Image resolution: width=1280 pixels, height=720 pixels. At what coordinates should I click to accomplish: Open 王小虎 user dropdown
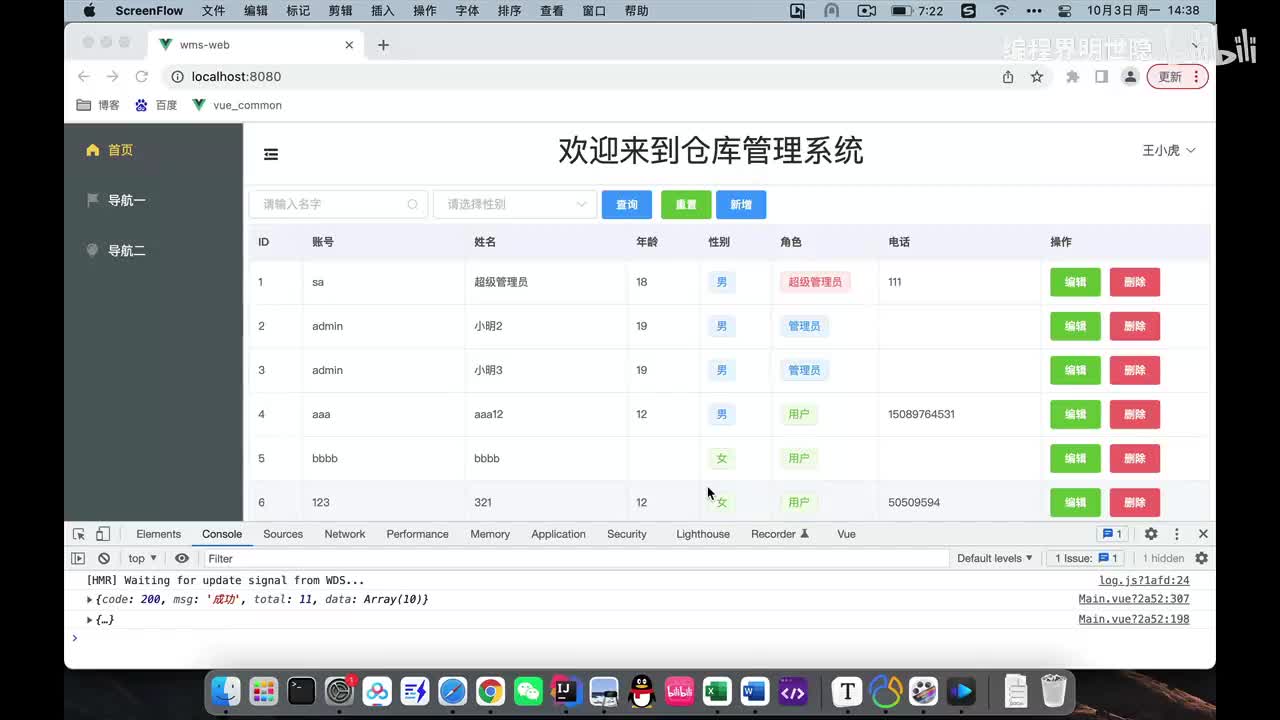coord(1169,150)
